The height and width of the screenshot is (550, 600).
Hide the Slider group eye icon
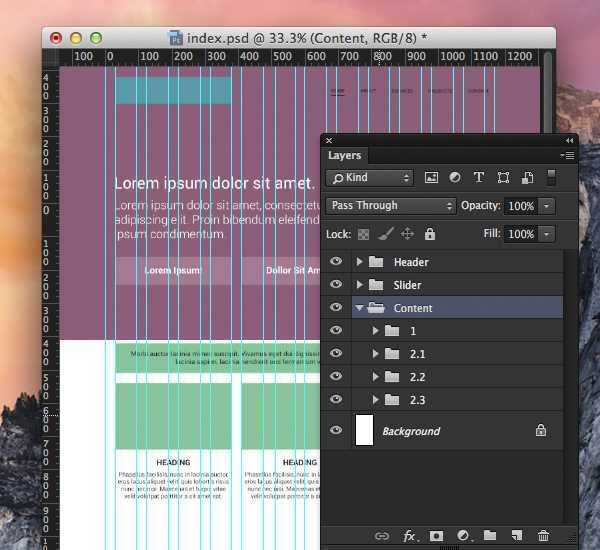click(x=336, y=285)
